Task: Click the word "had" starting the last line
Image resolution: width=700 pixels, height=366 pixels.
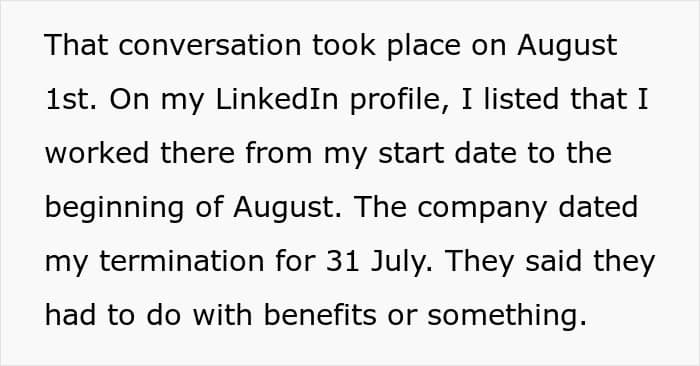Action: [x=70, y=316]
